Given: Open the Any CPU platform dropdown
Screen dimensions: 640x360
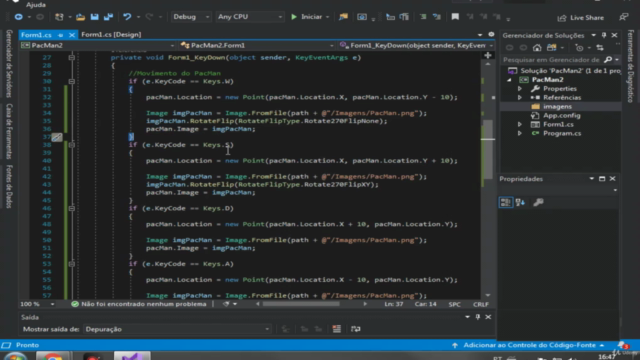Looking at the screenshot, I should (249, 17).
